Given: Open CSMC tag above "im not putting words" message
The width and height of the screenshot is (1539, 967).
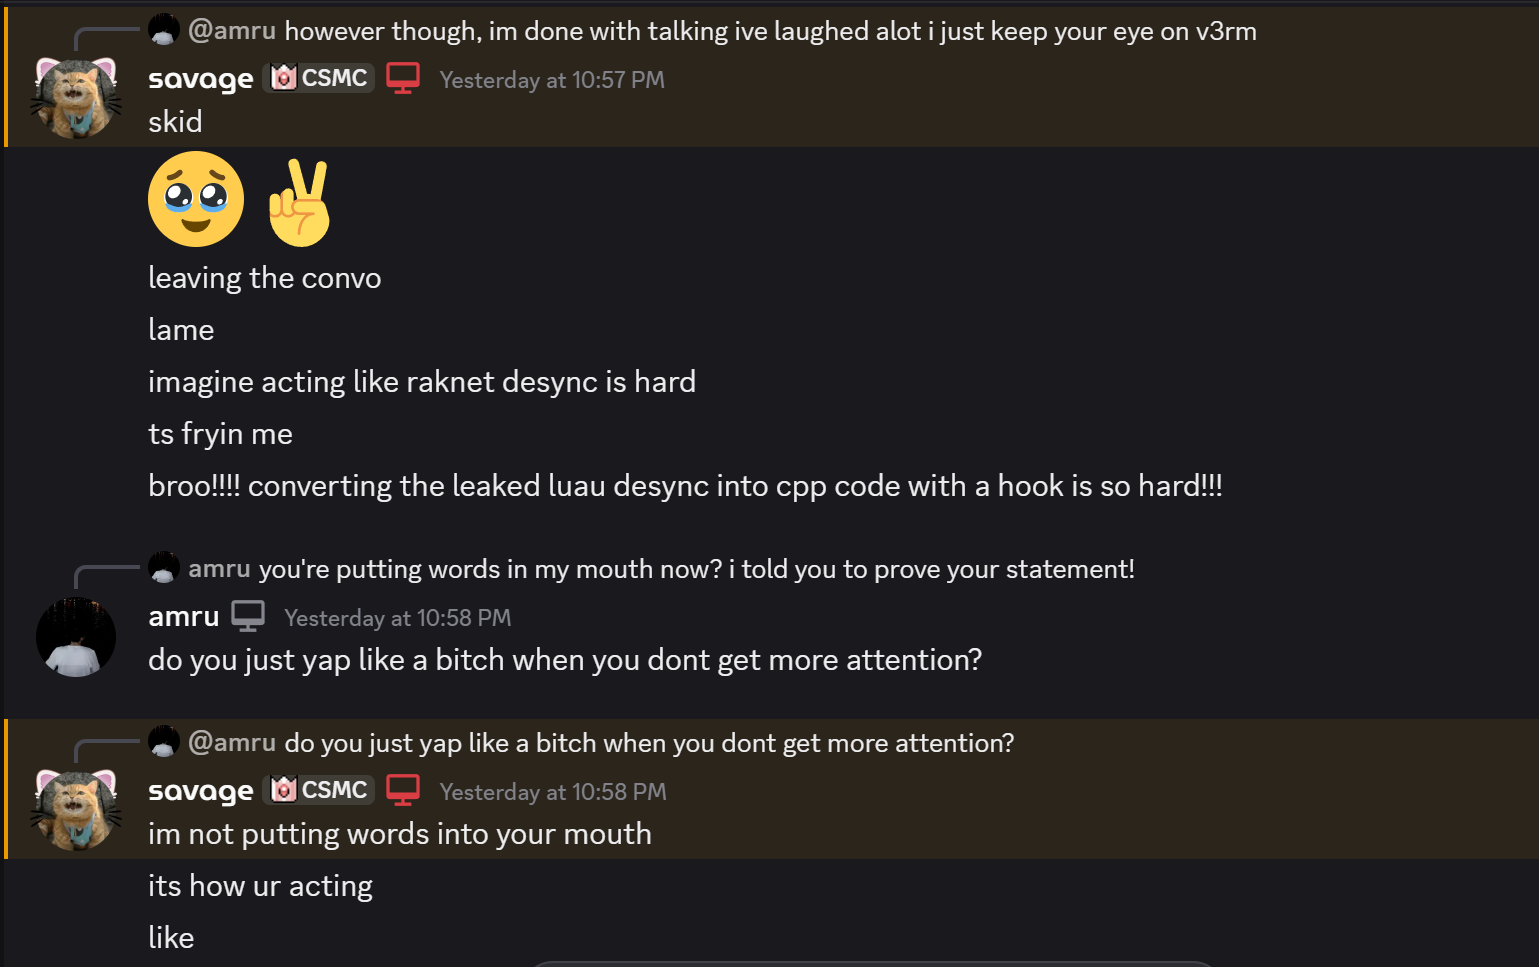Looking at the screenshot, I should [319, 790].
